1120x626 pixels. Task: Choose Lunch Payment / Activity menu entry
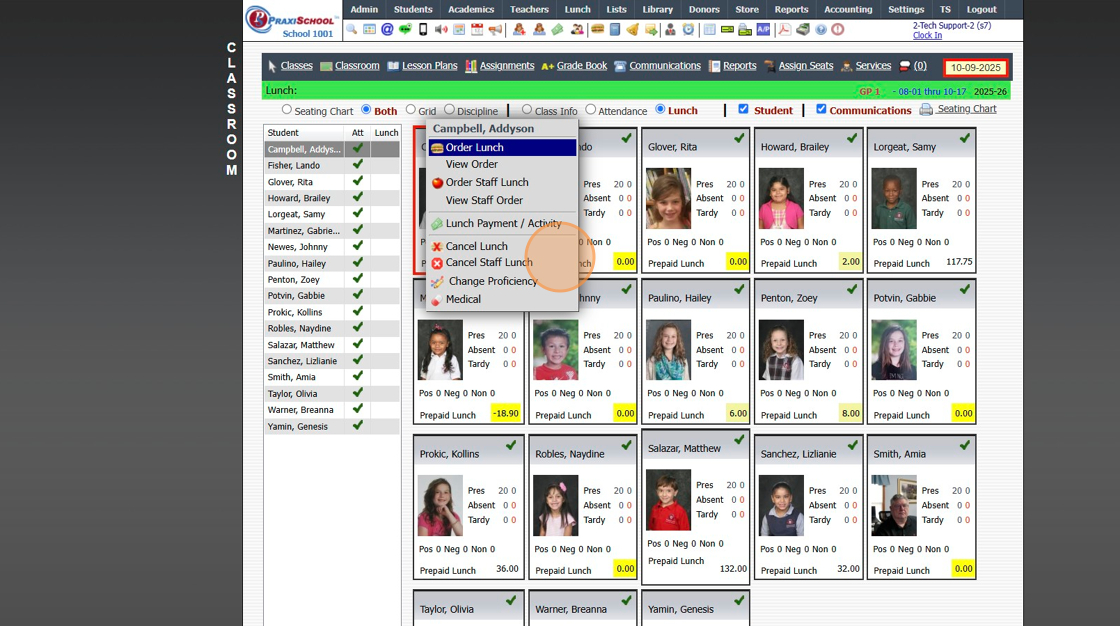[x=502, y=223]
